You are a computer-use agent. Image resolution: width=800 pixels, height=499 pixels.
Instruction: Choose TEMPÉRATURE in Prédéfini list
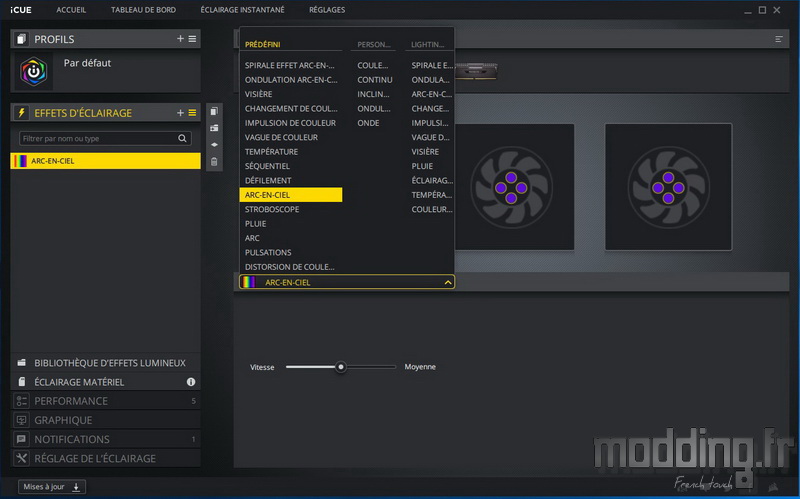tap(271, 152)
